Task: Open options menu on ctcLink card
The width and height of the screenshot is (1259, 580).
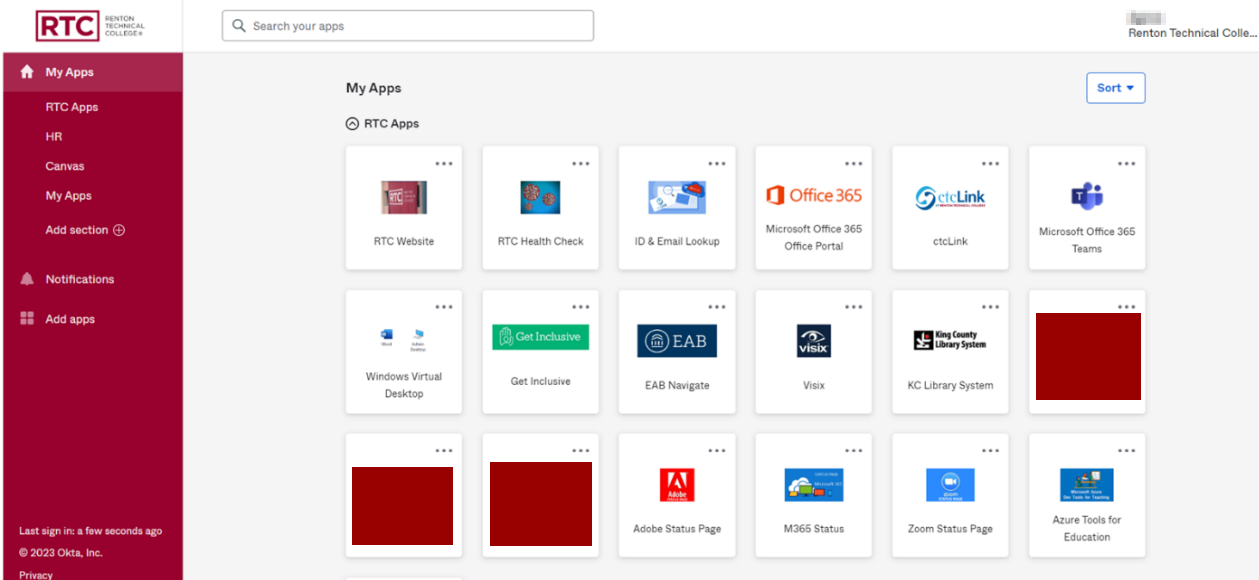Action: 990,164
